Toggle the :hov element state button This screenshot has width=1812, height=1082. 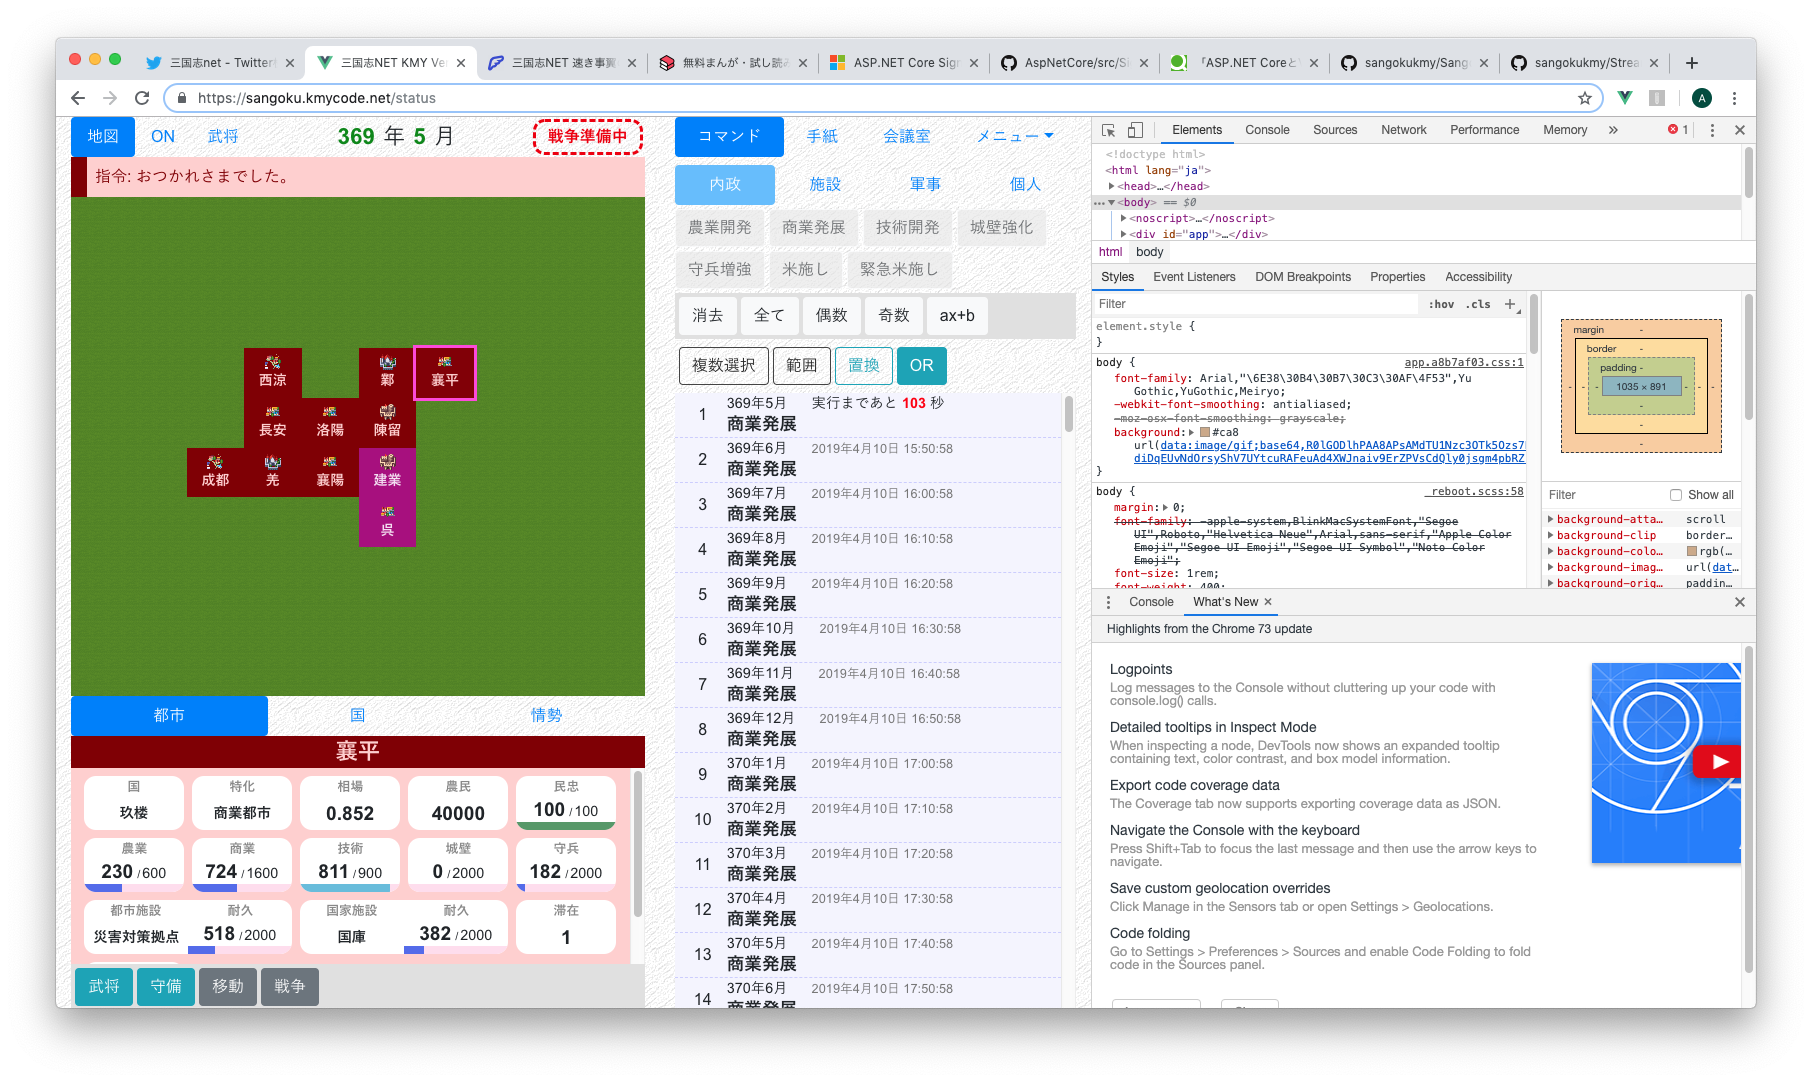1441,304
